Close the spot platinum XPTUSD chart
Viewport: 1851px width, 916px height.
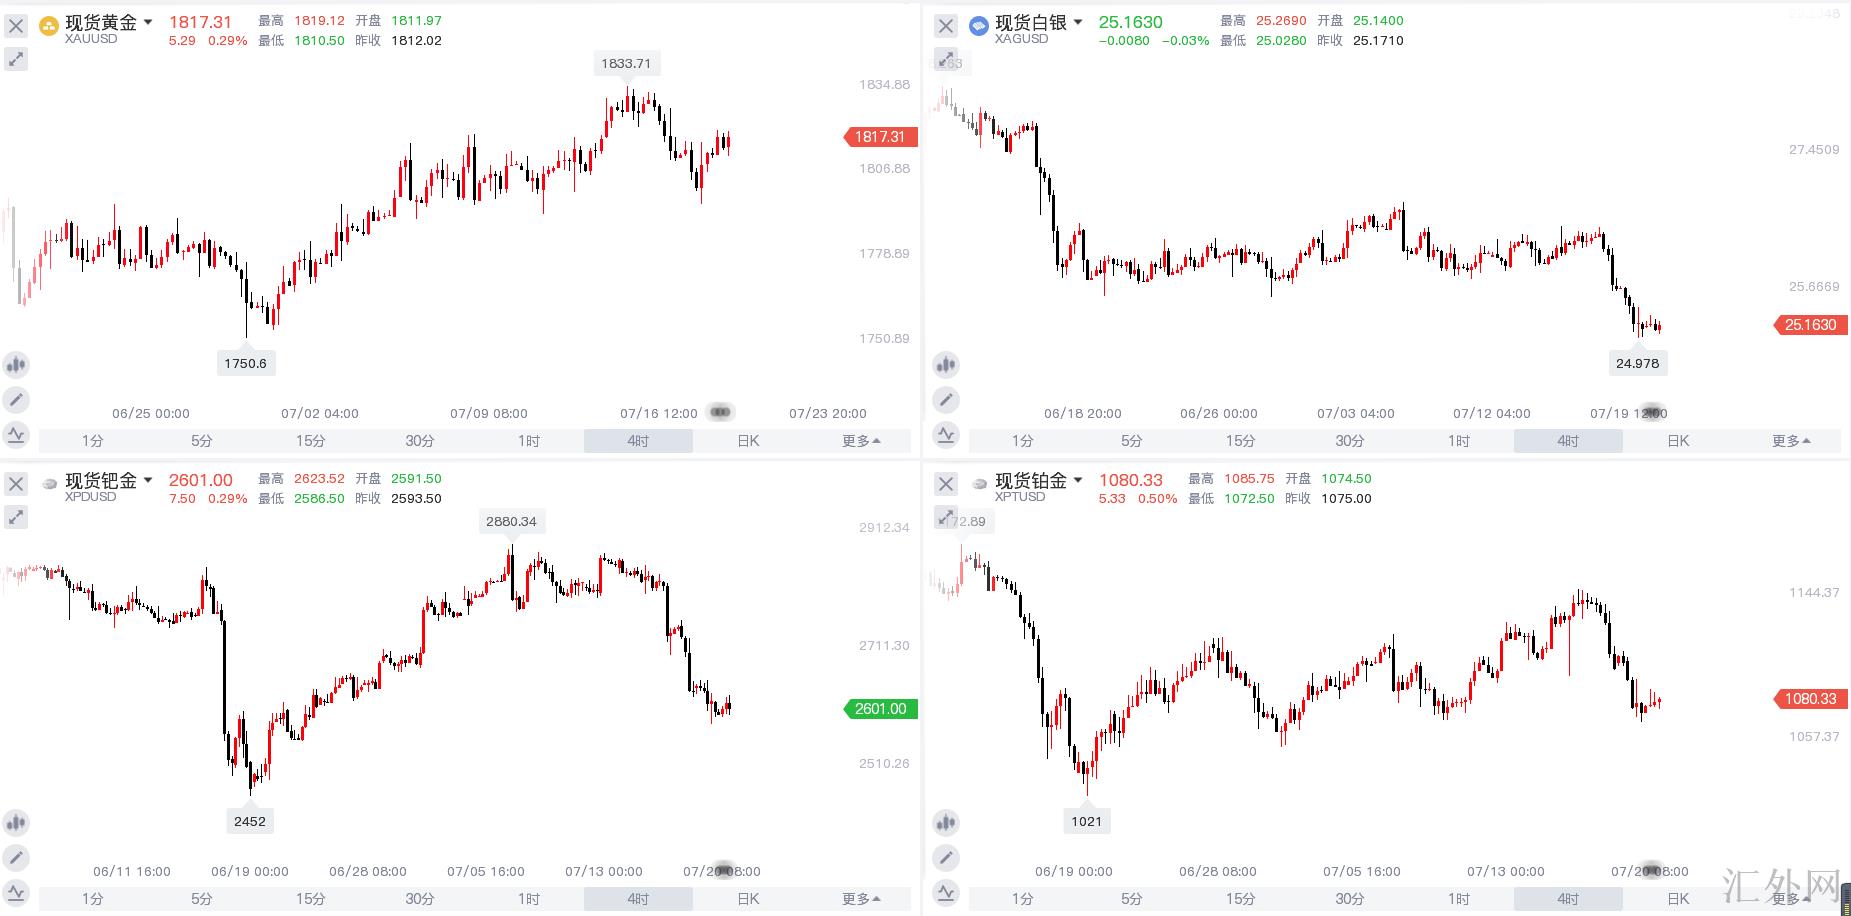(x=946, y=484)
